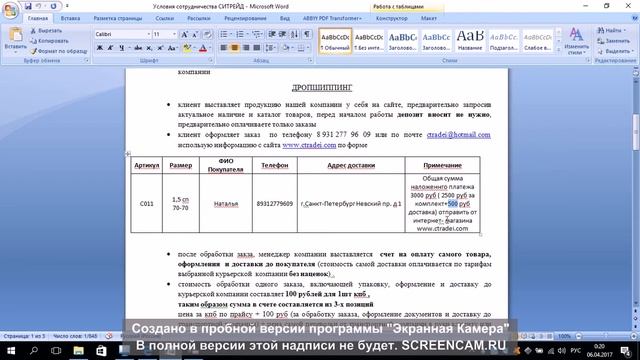This screenshot has height=360, width=640.
Task: Select the Название style
Action: [x=470, y=41]
